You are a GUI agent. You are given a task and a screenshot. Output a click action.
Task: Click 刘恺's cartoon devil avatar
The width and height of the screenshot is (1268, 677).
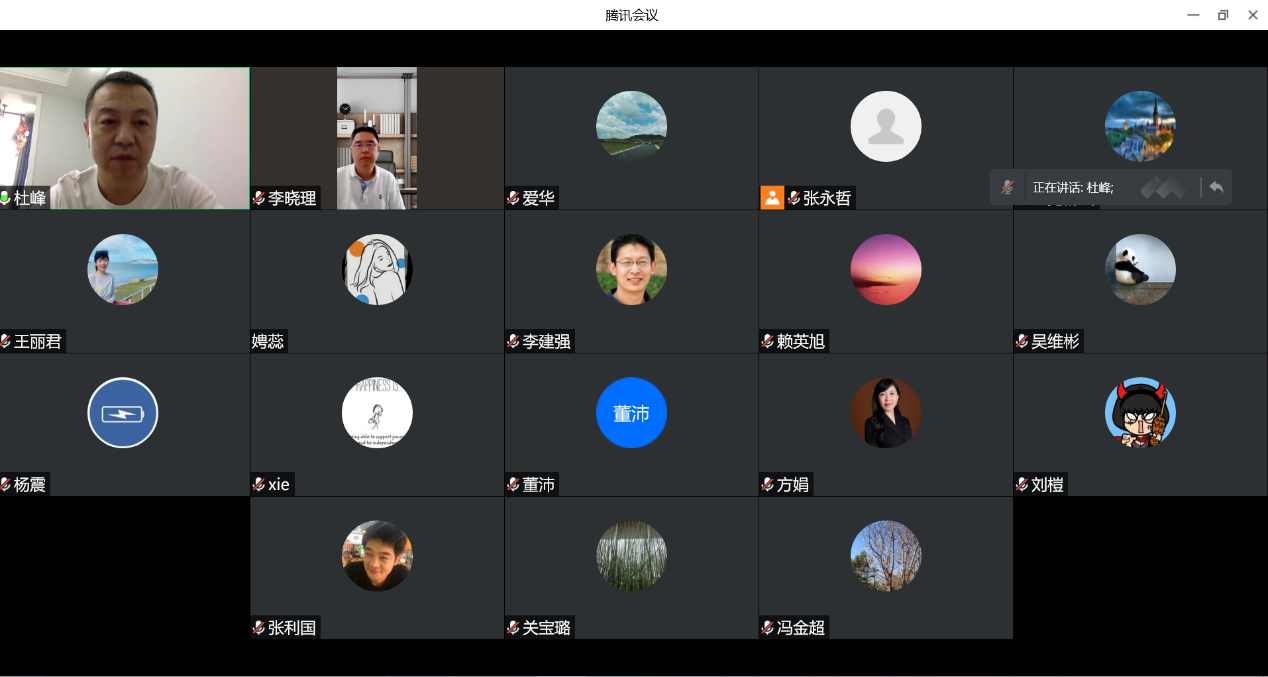pos(1140,413)
